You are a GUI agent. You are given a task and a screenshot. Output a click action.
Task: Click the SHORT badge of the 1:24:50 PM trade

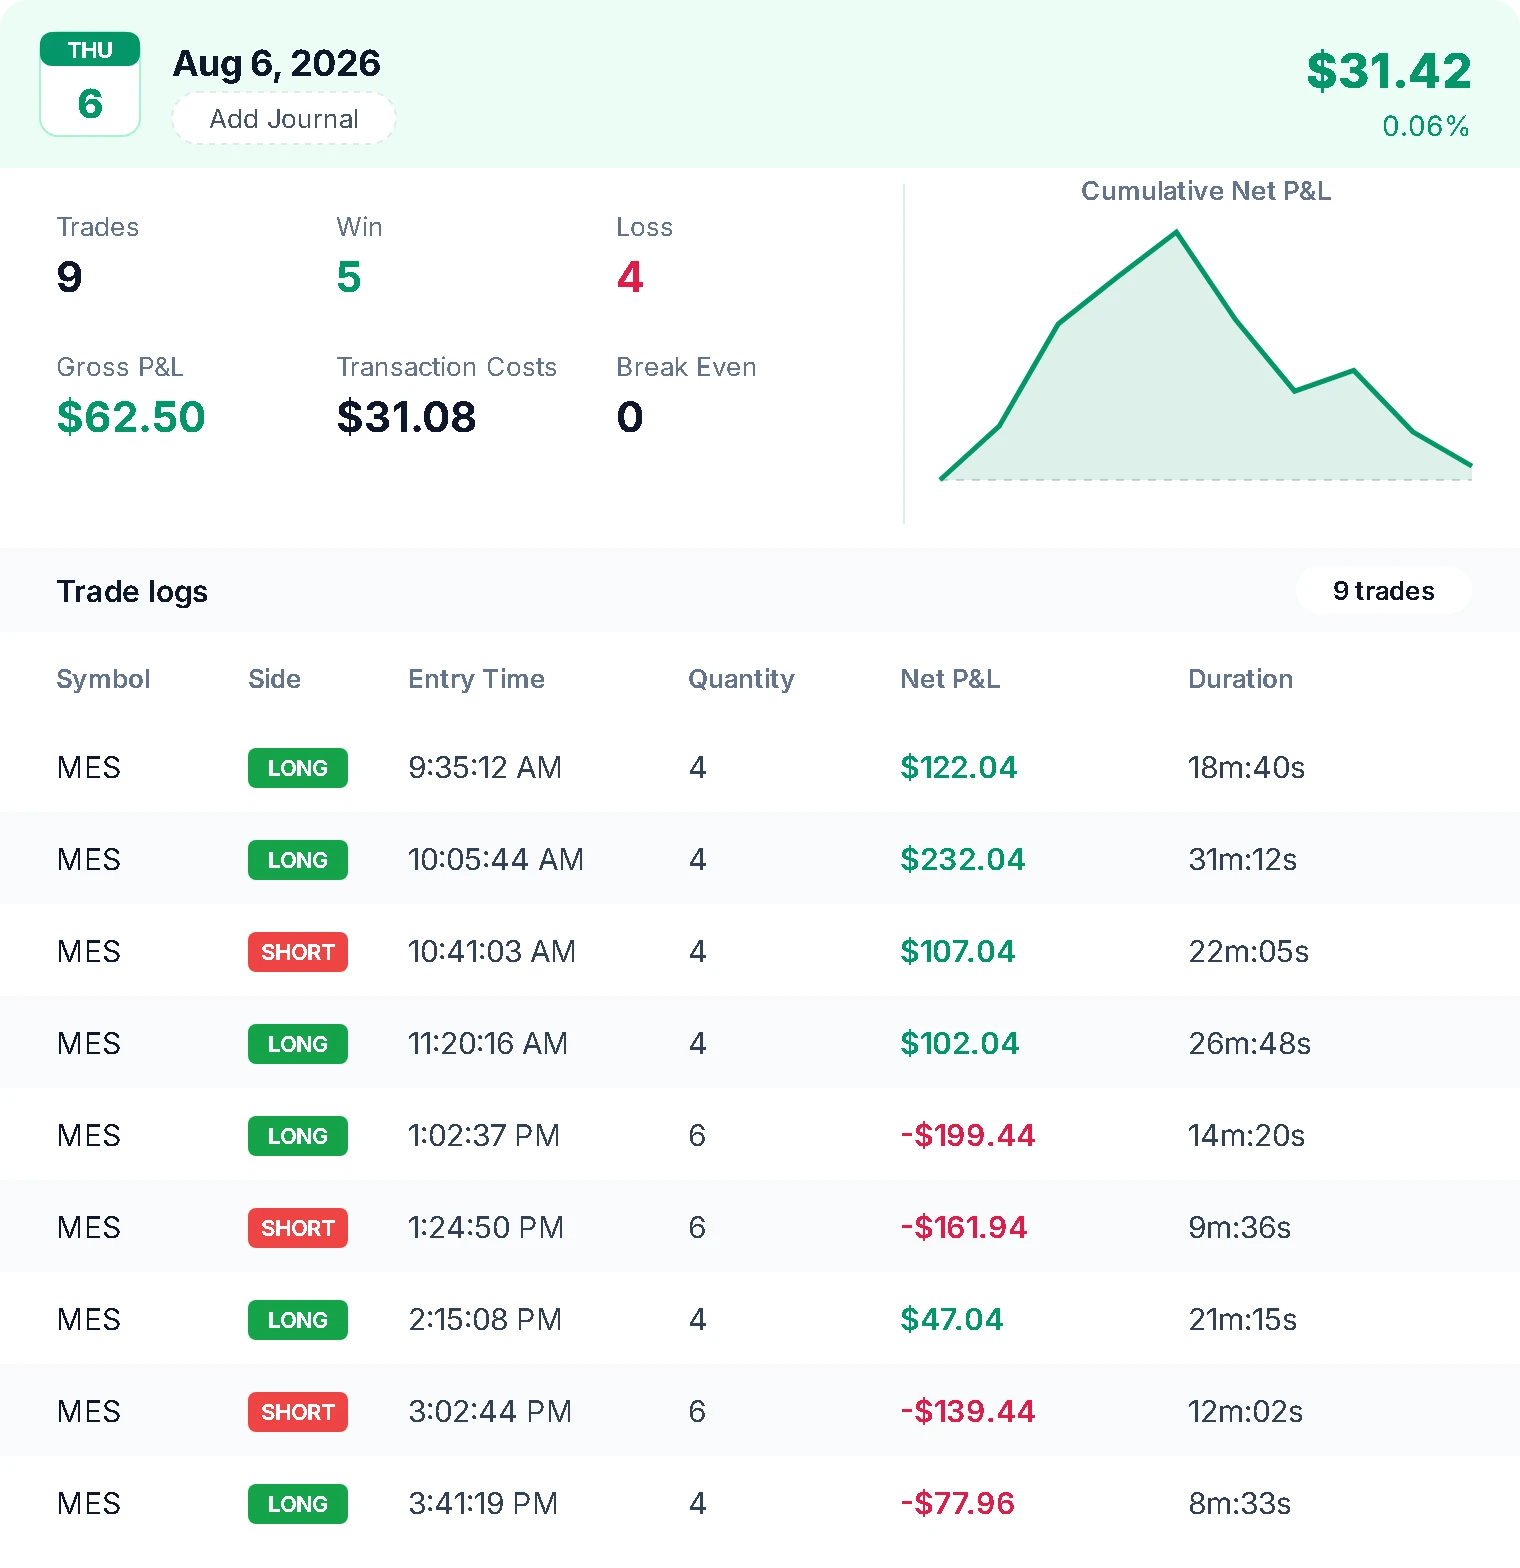298,1228
